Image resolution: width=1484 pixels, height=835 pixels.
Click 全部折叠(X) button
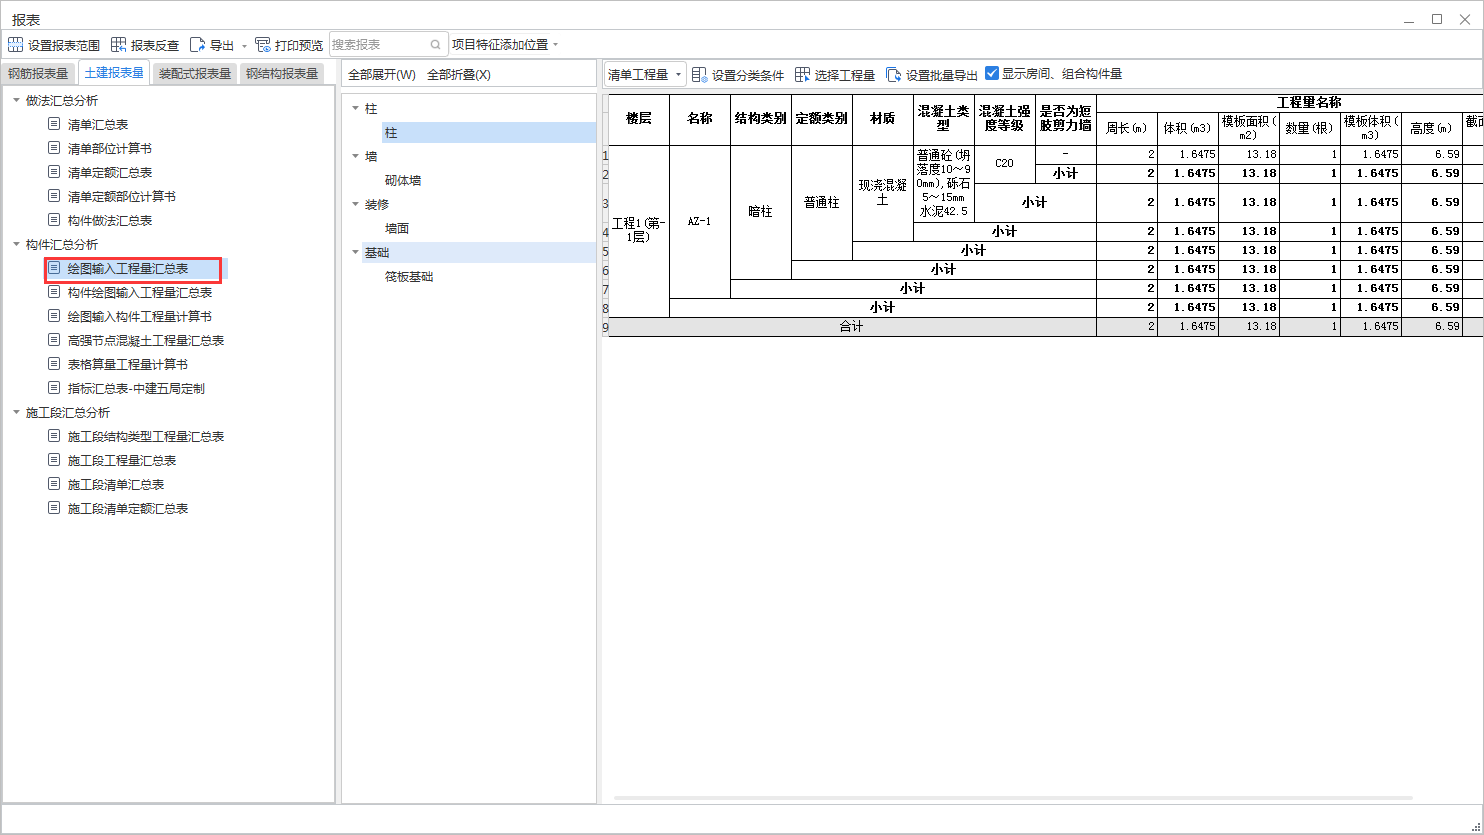coord(459,75)
